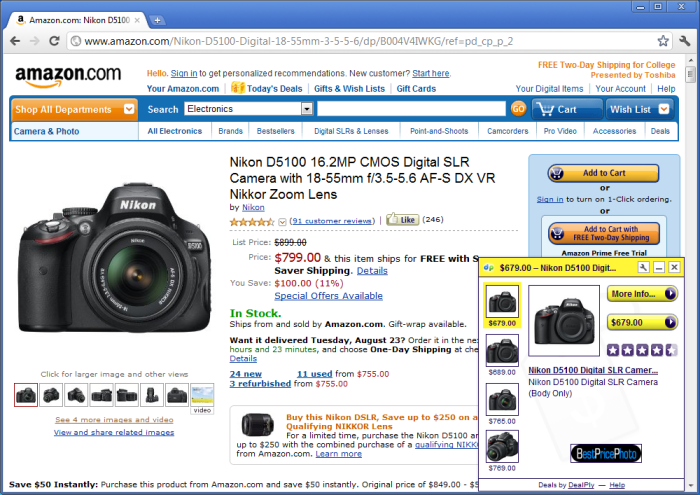Select the $765.00 camera thumbnail
This screenshot has width=700, height=495.
tap(502, 399)
